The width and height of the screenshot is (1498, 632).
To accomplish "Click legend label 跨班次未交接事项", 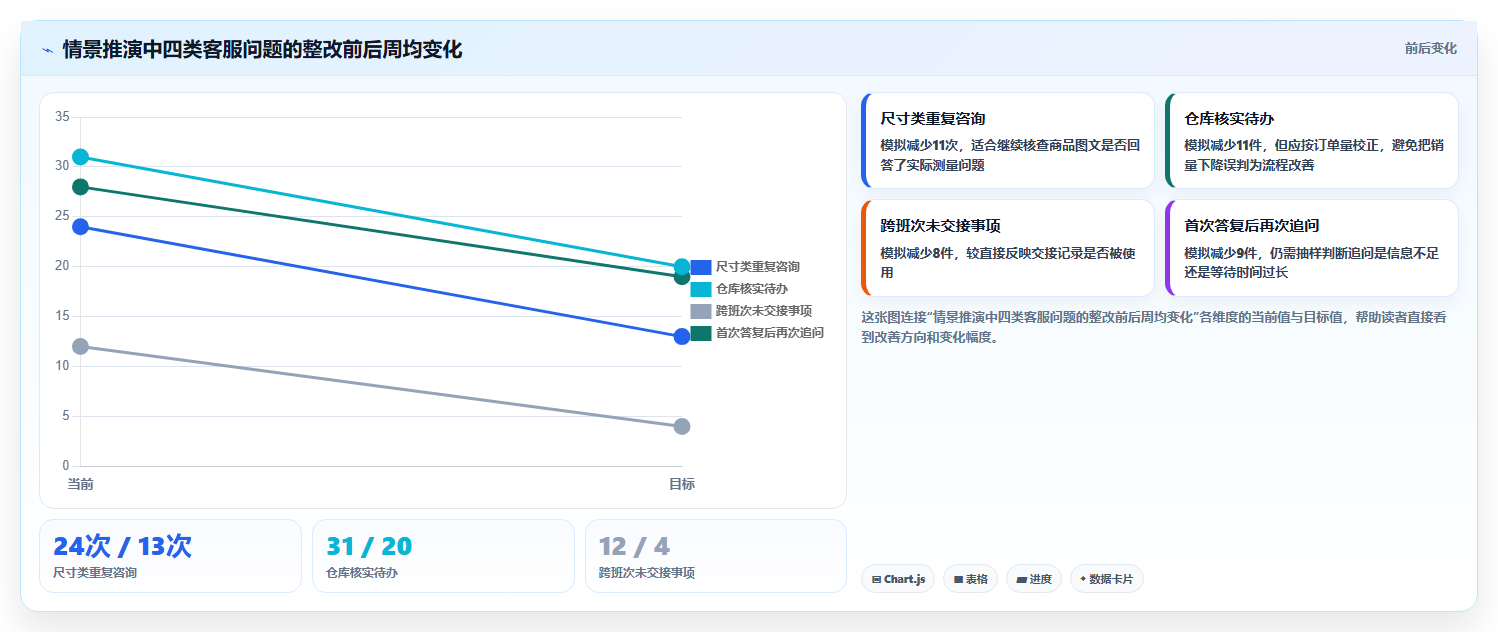I will pyautogui.click(x=764, y=311).
